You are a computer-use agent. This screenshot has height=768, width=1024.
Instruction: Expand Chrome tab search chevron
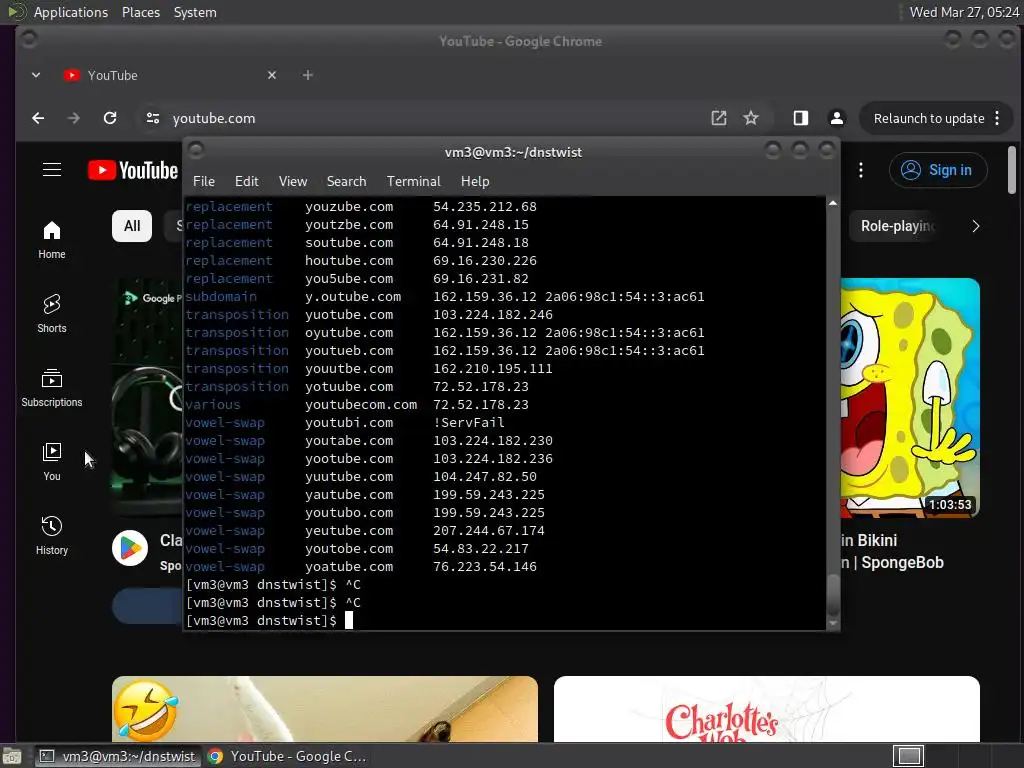click(x=36, y=75)
